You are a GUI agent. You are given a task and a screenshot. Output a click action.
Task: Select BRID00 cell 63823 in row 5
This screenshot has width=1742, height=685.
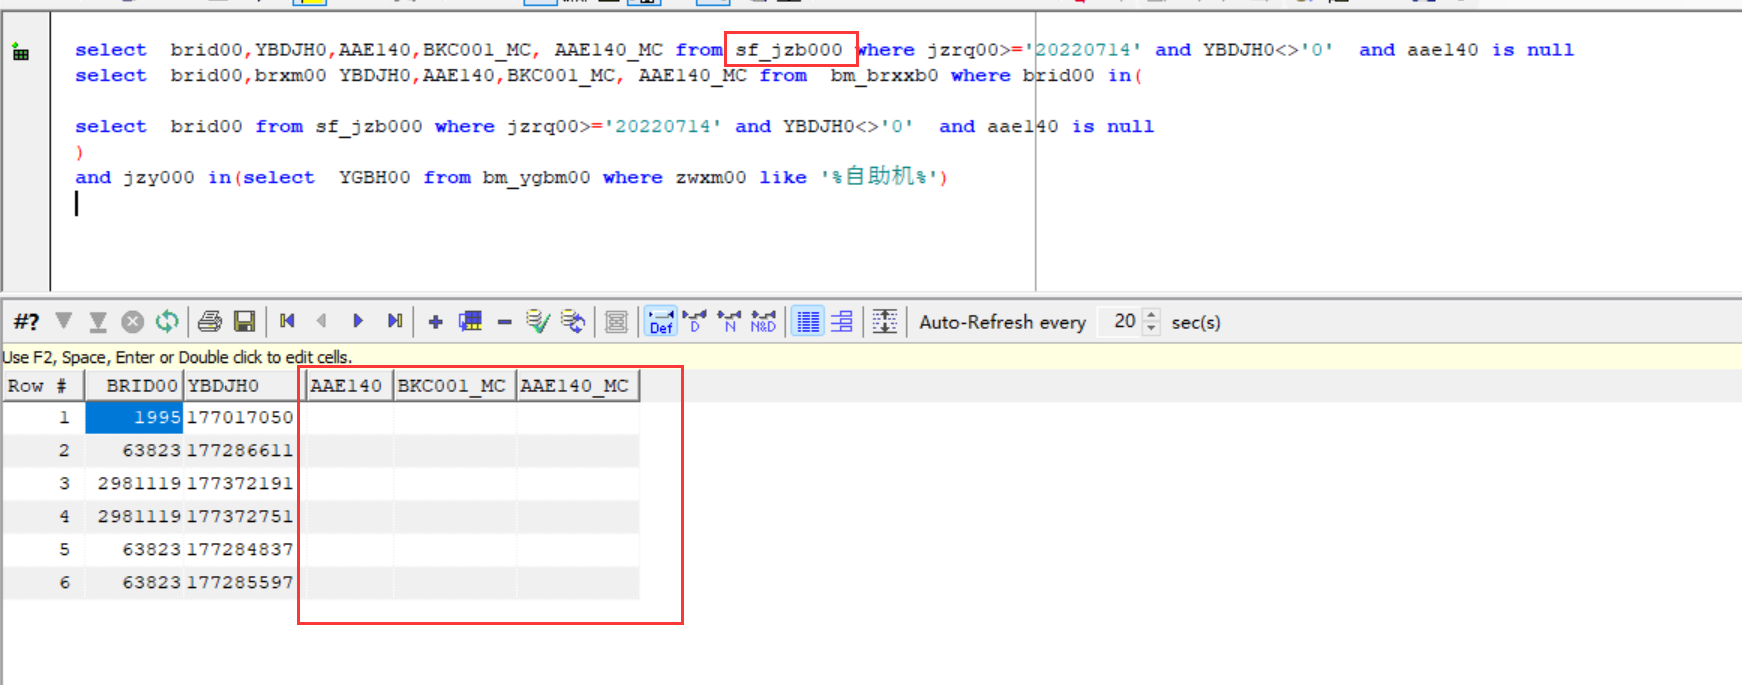(134, 549)
